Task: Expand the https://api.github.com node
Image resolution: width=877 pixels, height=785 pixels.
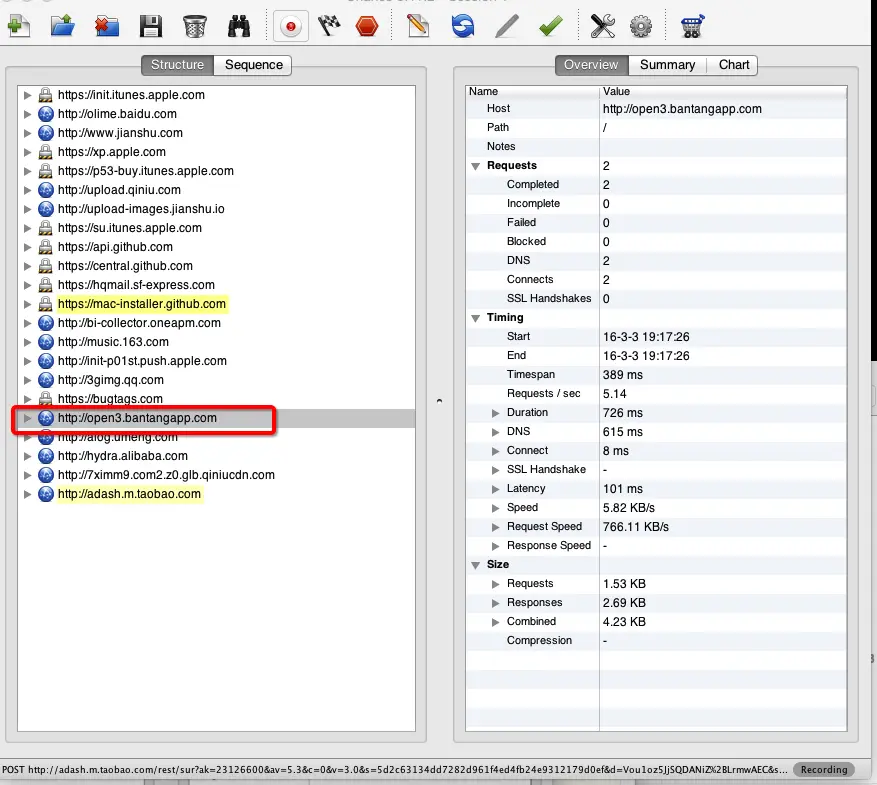Action: point(27,247)
